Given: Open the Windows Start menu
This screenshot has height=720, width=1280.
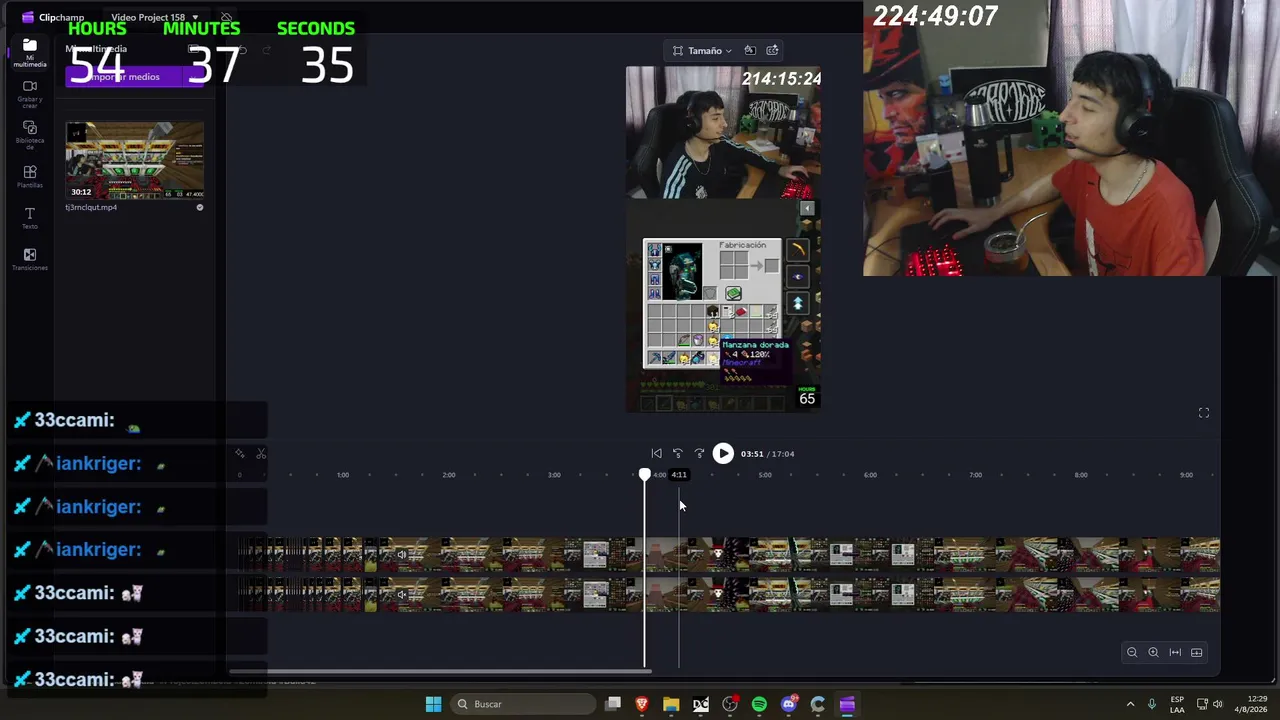Looking at the screenshot, I should (433, 704).
